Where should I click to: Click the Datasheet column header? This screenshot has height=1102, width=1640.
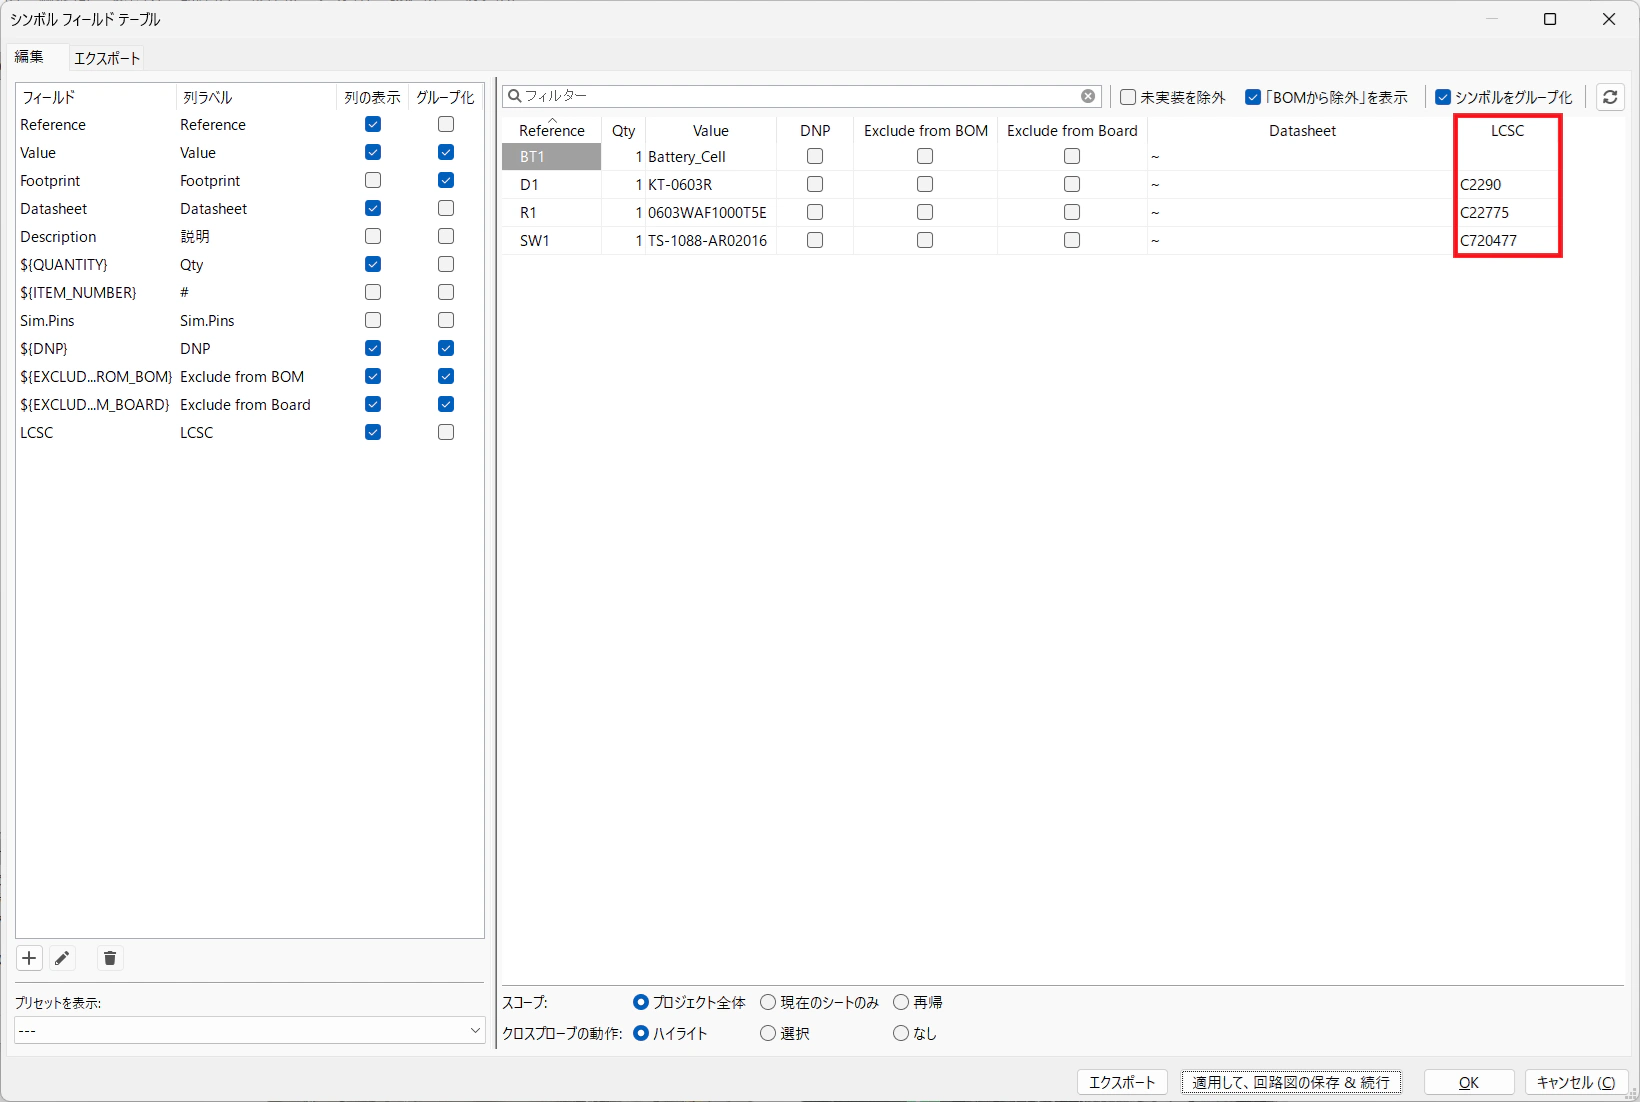point(1302,130)
